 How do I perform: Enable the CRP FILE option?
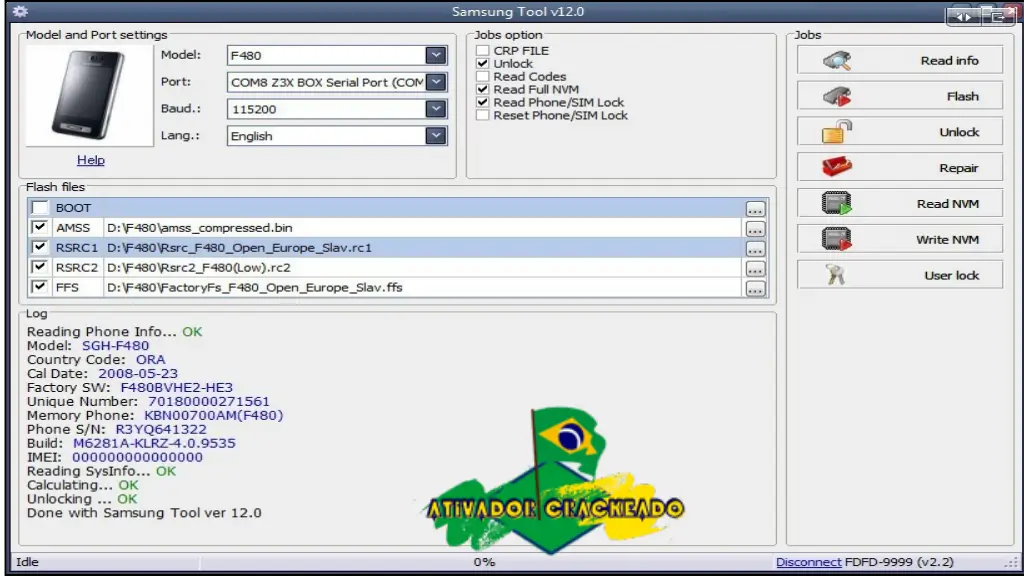(483, 50)
